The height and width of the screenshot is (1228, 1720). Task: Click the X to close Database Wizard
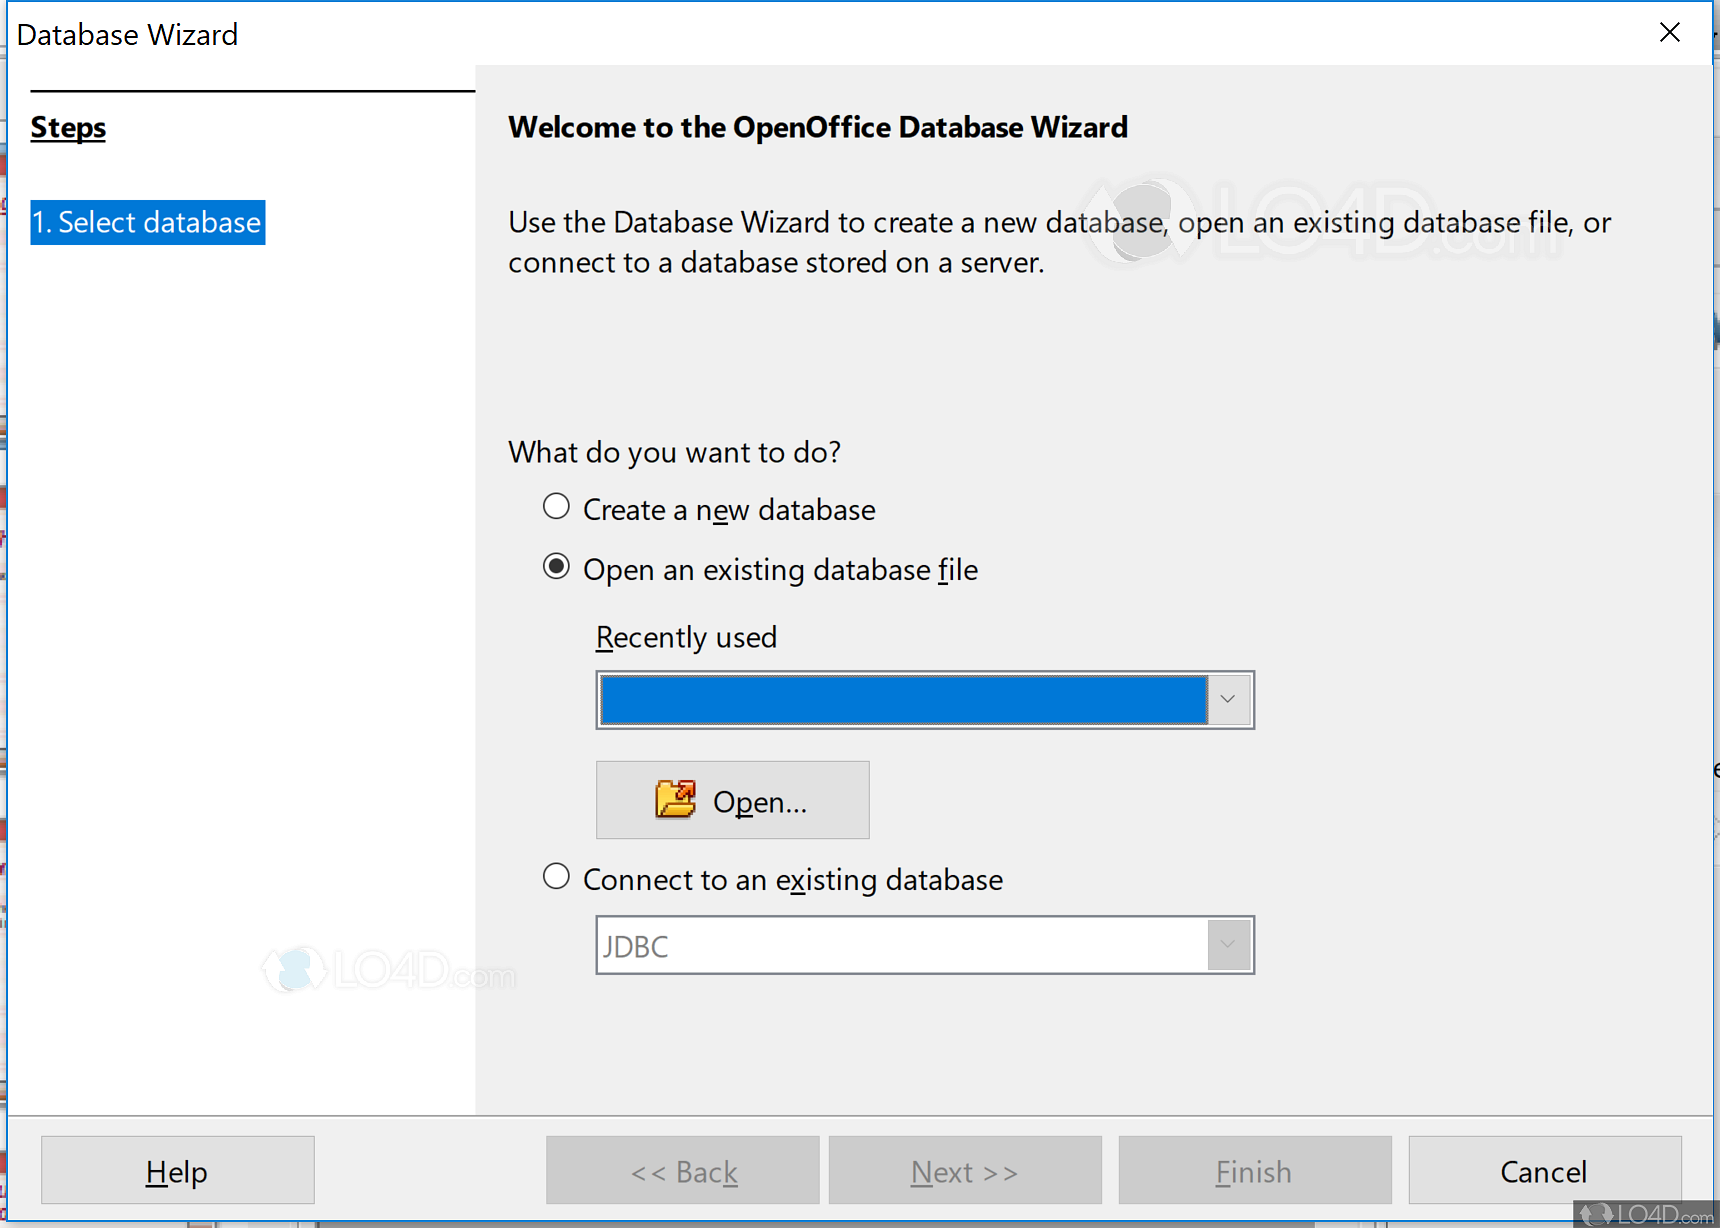pyautogui.click(x=1669, y=32)
